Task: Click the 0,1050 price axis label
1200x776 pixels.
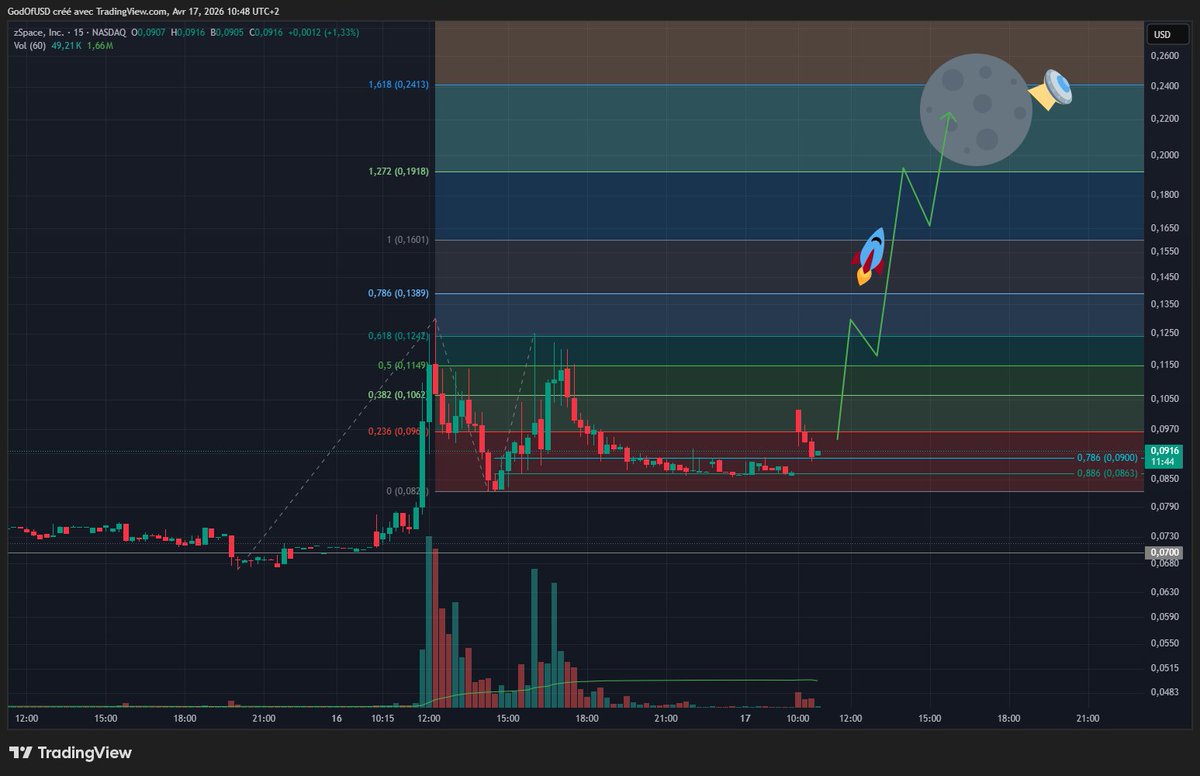Action: tap(1164, 399)
